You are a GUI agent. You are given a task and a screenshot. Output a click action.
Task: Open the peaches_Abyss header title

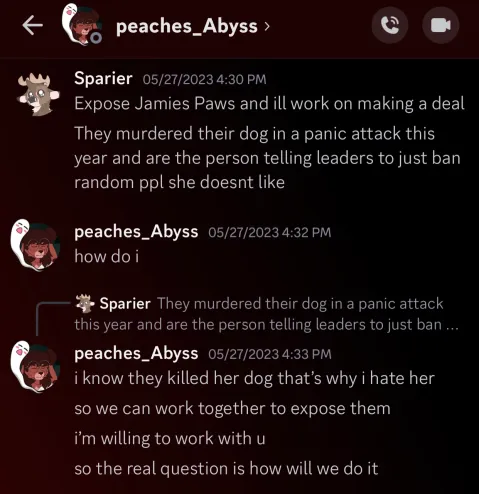[187, 26]
